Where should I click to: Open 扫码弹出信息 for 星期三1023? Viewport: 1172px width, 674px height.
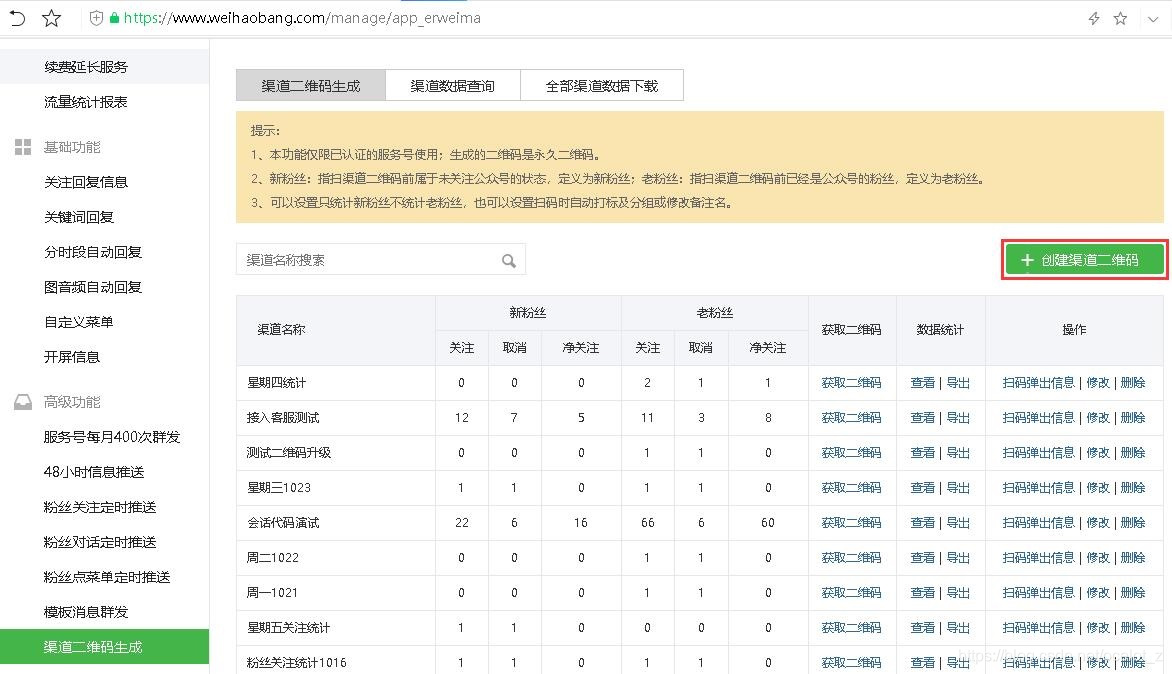pos(1038,488)
